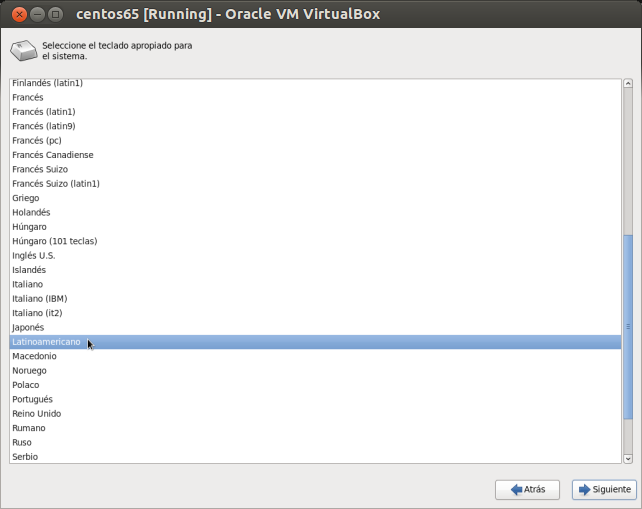Pick Francés (pc) keyboard
The height and width of the screenshot is (509, 642).
click(x=315, y=140)
